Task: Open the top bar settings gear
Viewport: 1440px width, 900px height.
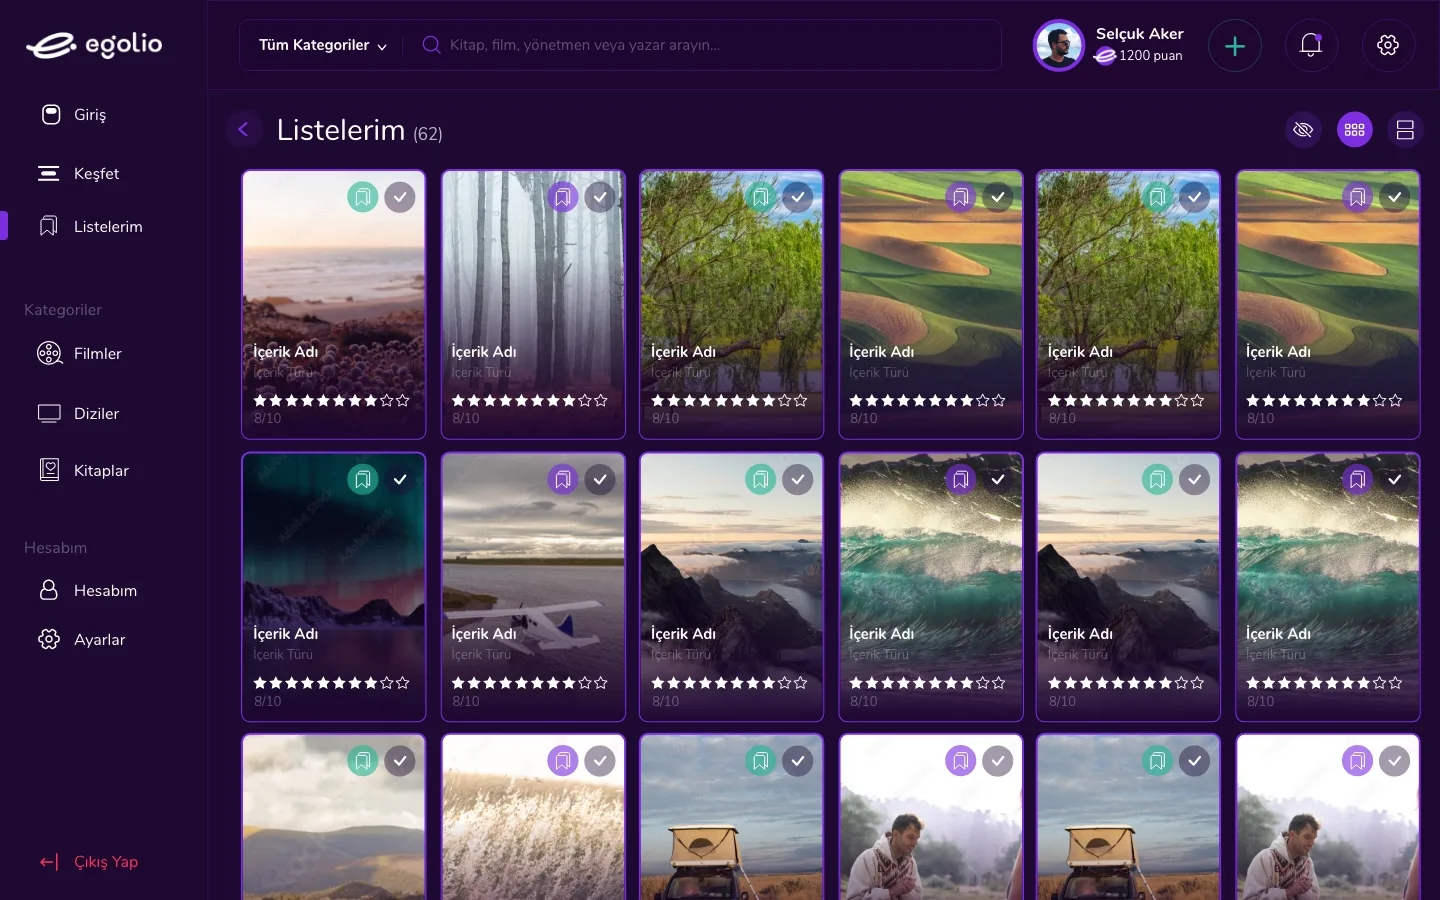Action: (x=1388, y=45)
